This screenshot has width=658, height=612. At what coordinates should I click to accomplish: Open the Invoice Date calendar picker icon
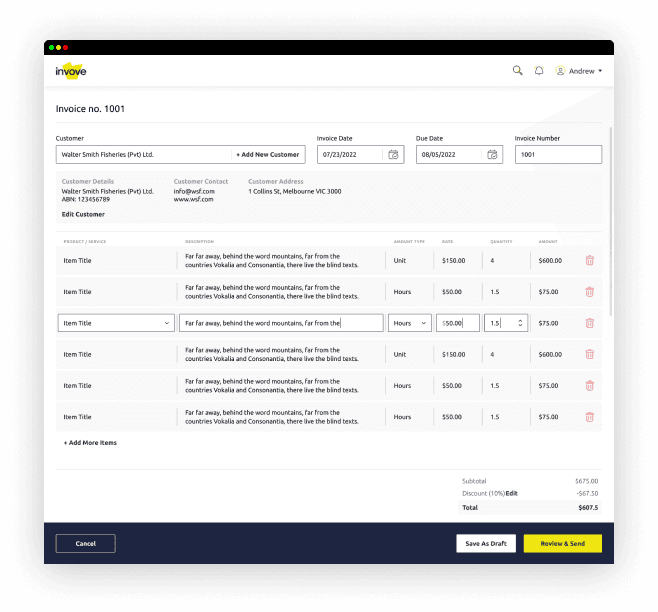pyautogui.click(x=393, y=154)
